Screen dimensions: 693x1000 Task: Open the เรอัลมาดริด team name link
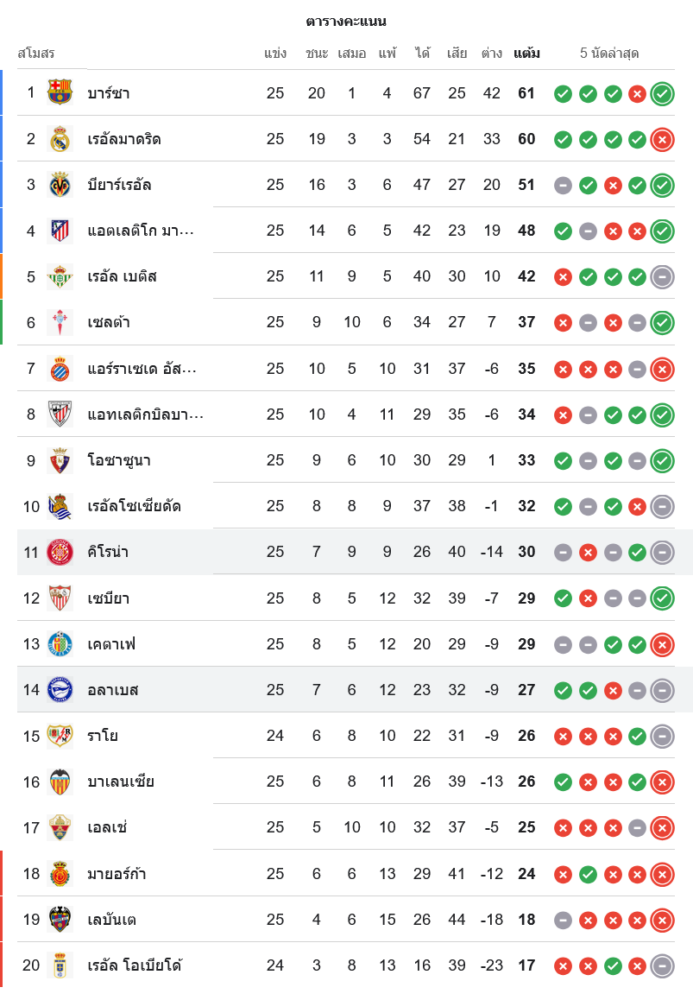[124, 140]
